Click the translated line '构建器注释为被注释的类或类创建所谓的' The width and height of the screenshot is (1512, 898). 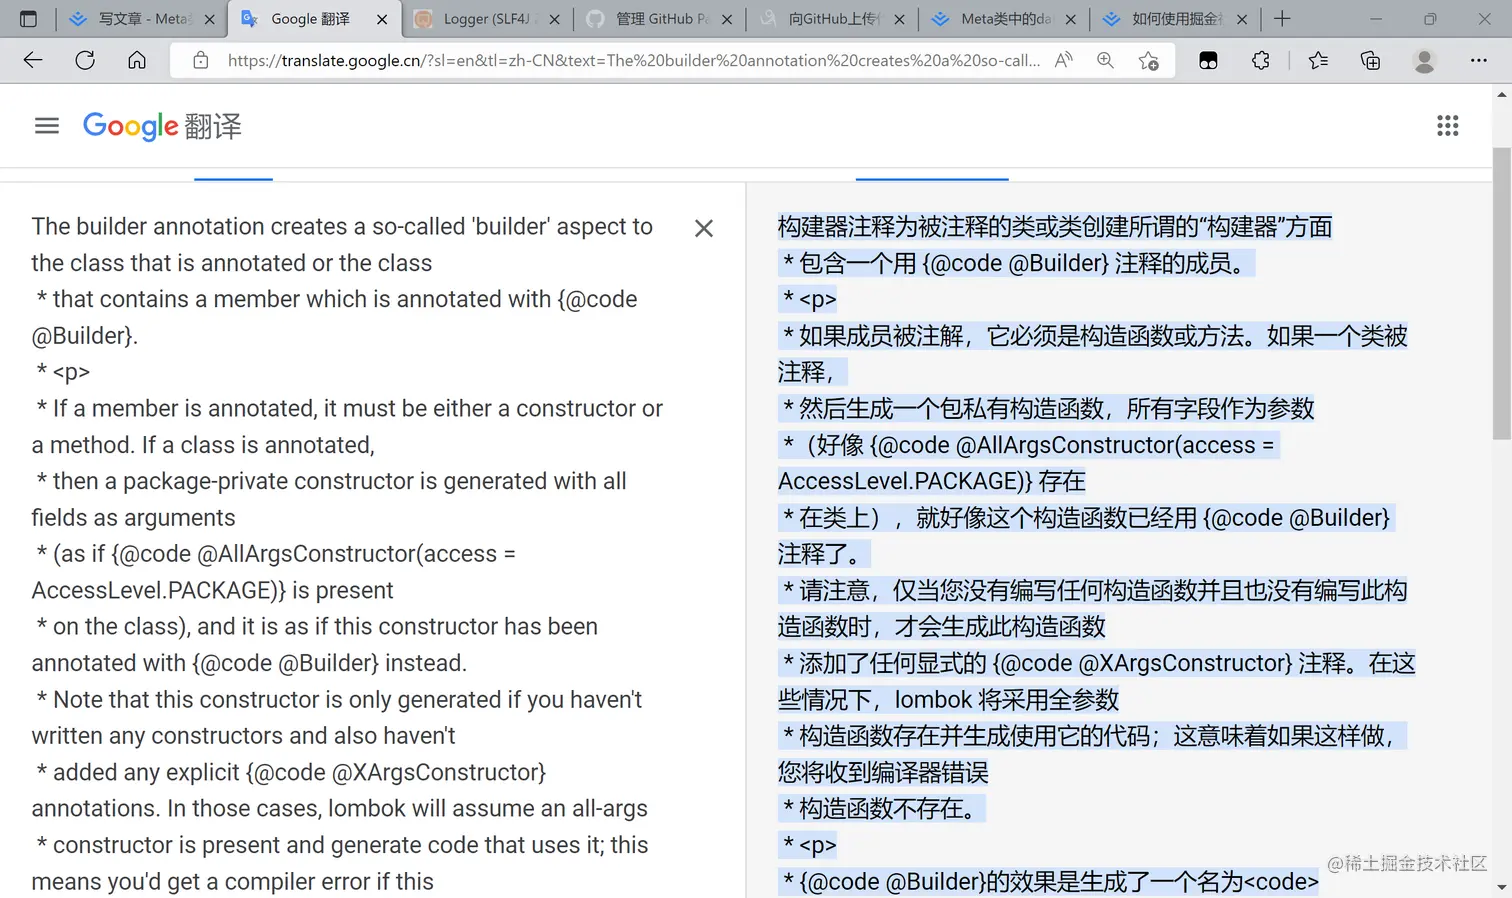pos(1055,227)
